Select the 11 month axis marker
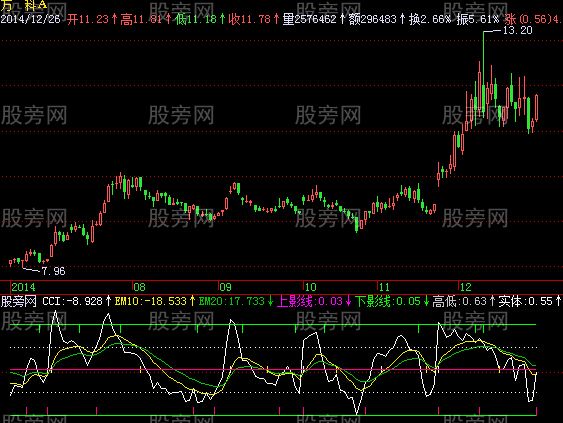Image resolution: width=563 pixels, height=423 pixels. (384, 287)
